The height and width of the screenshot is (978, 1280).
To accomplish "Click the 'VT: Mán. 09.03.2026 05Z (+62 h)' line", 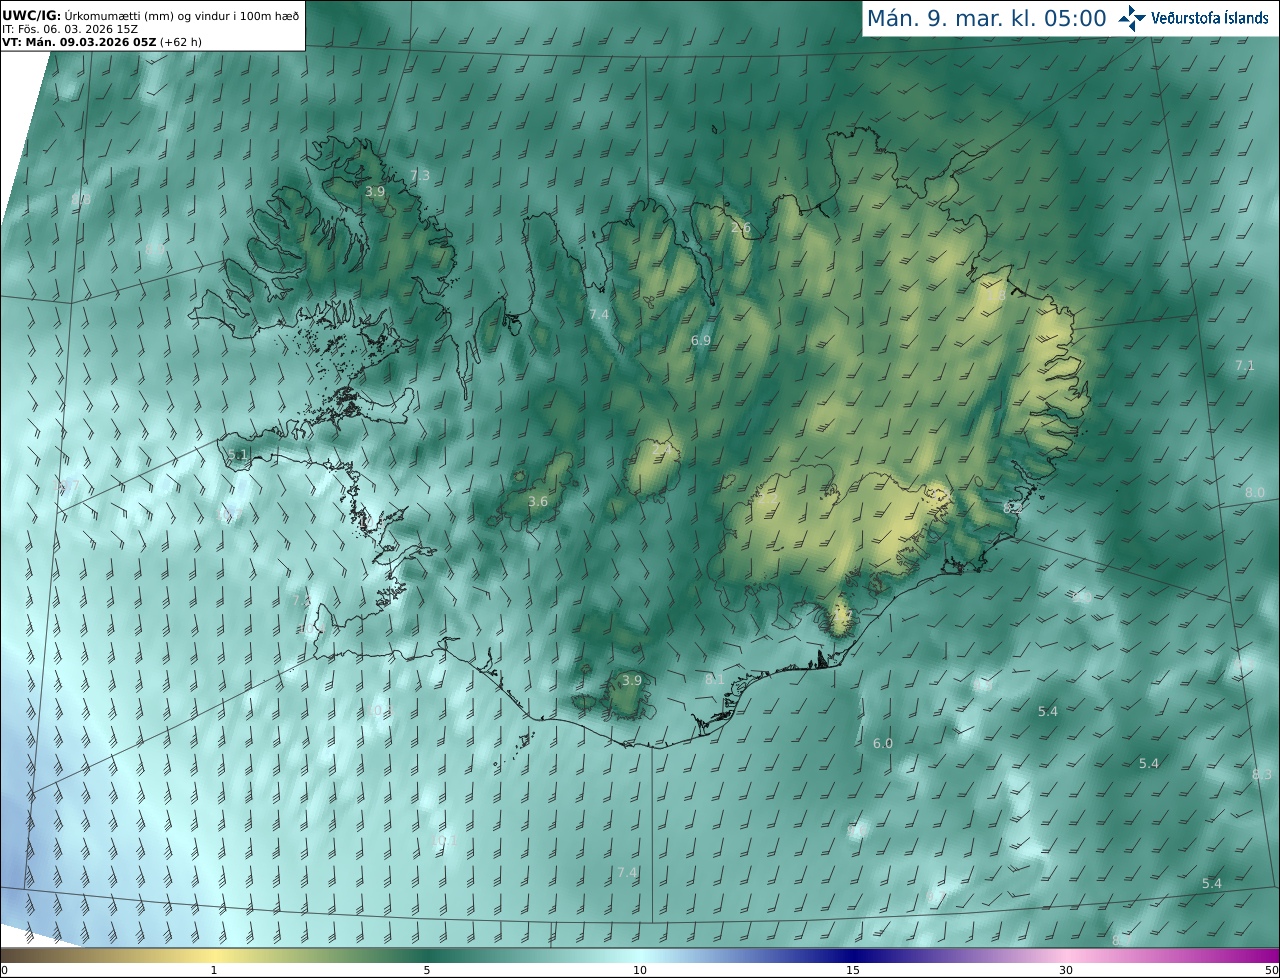I will pos(102,42).
